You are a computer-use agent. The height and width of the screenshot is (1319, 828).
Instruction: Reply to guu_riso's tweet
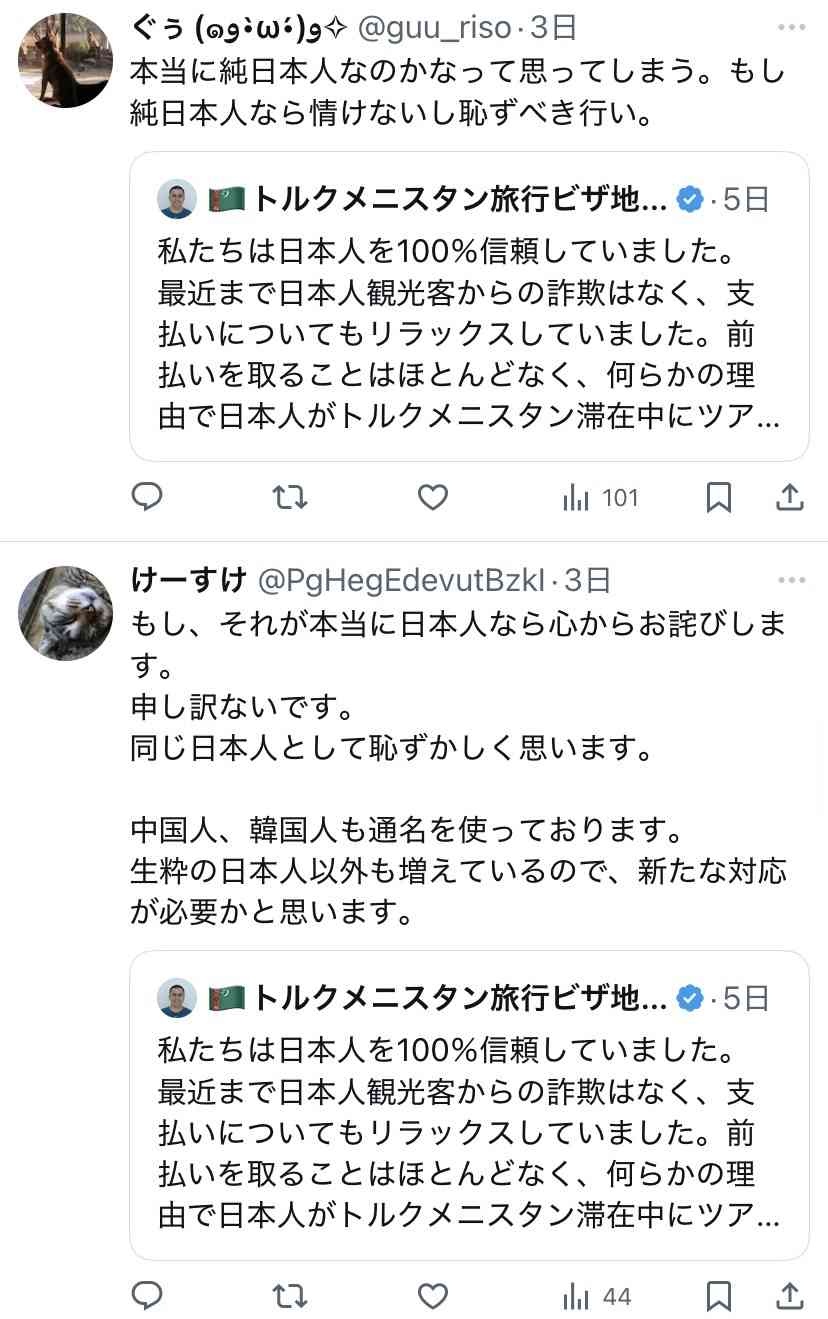148,497
